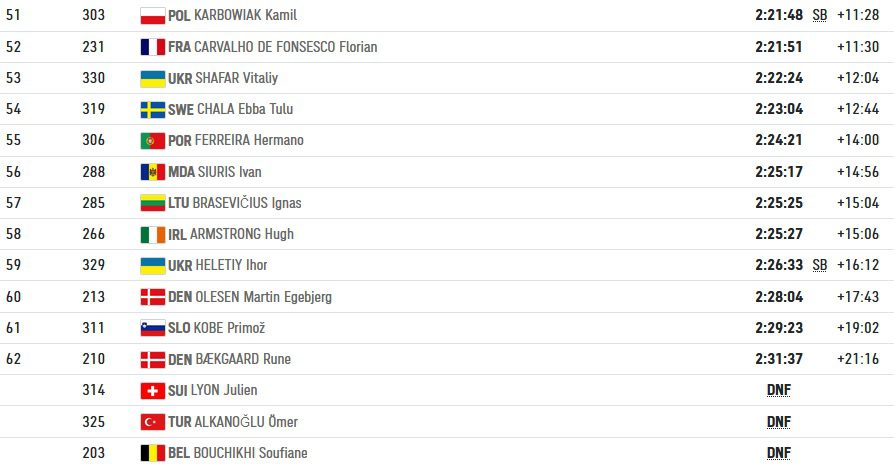Screen dimensions: 895x468
Task: Click the Sweden flag next to CHALA Ebba Tulu
Action: point(152,109)
